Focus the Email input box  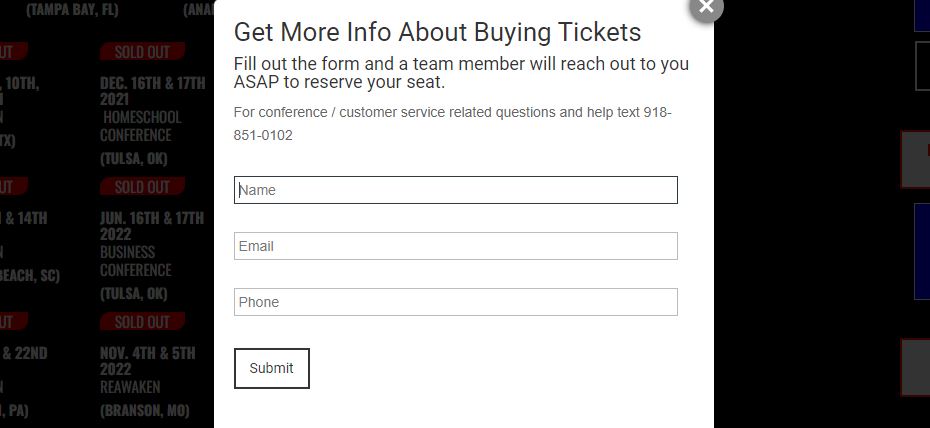tap(456, 246)
